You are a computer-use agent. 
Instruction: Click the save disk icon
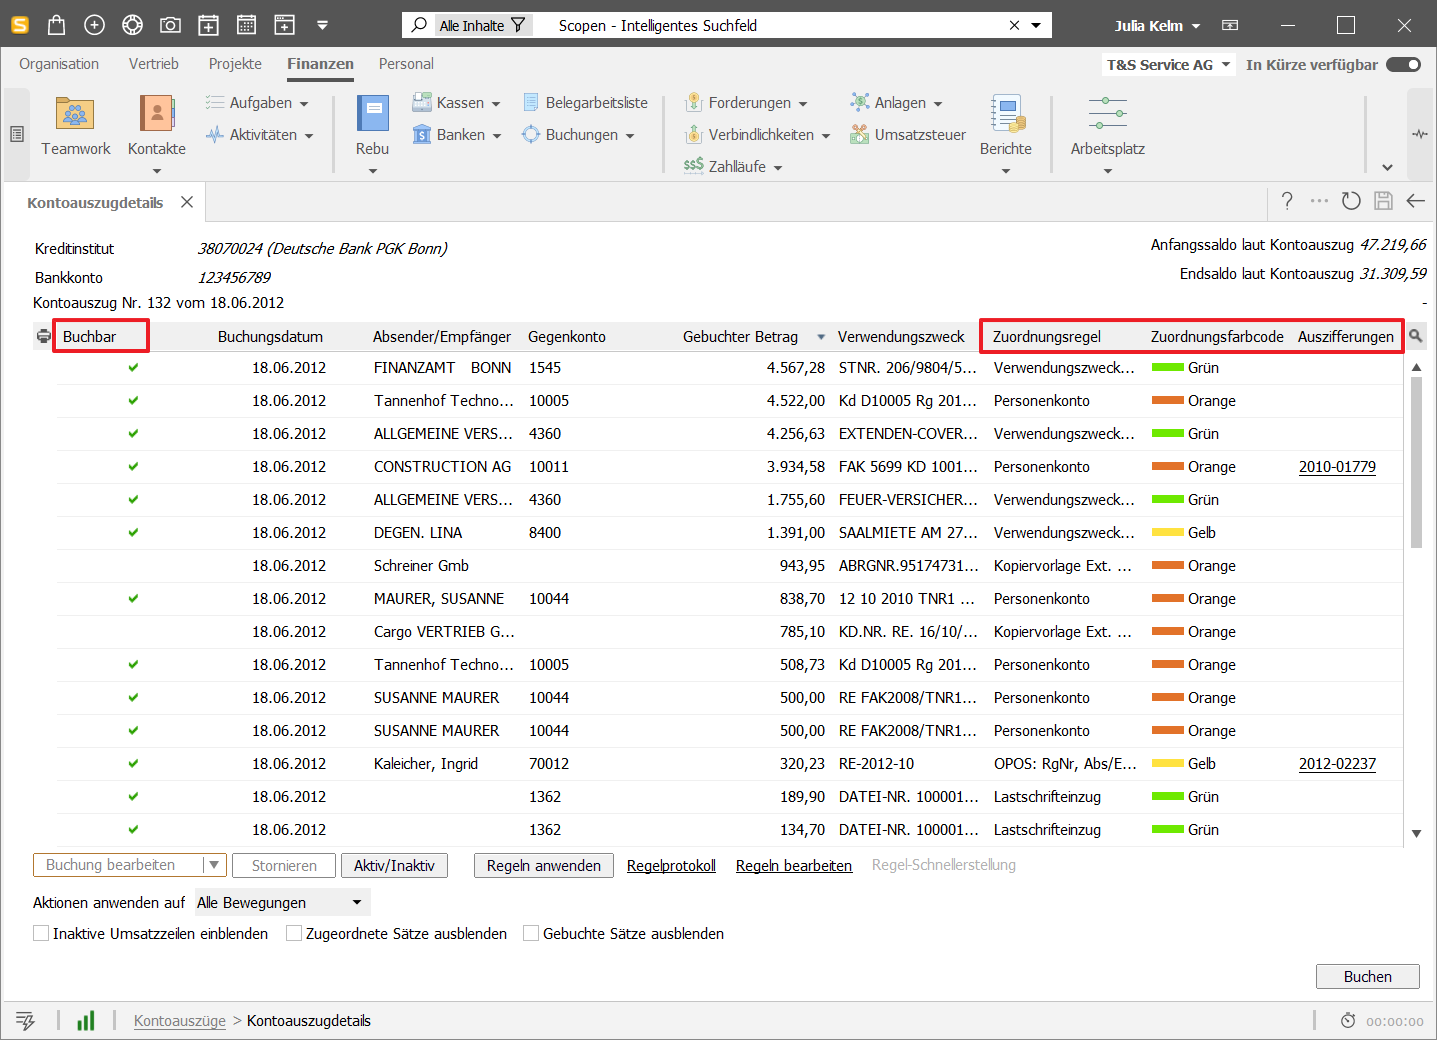point(1383,201)
